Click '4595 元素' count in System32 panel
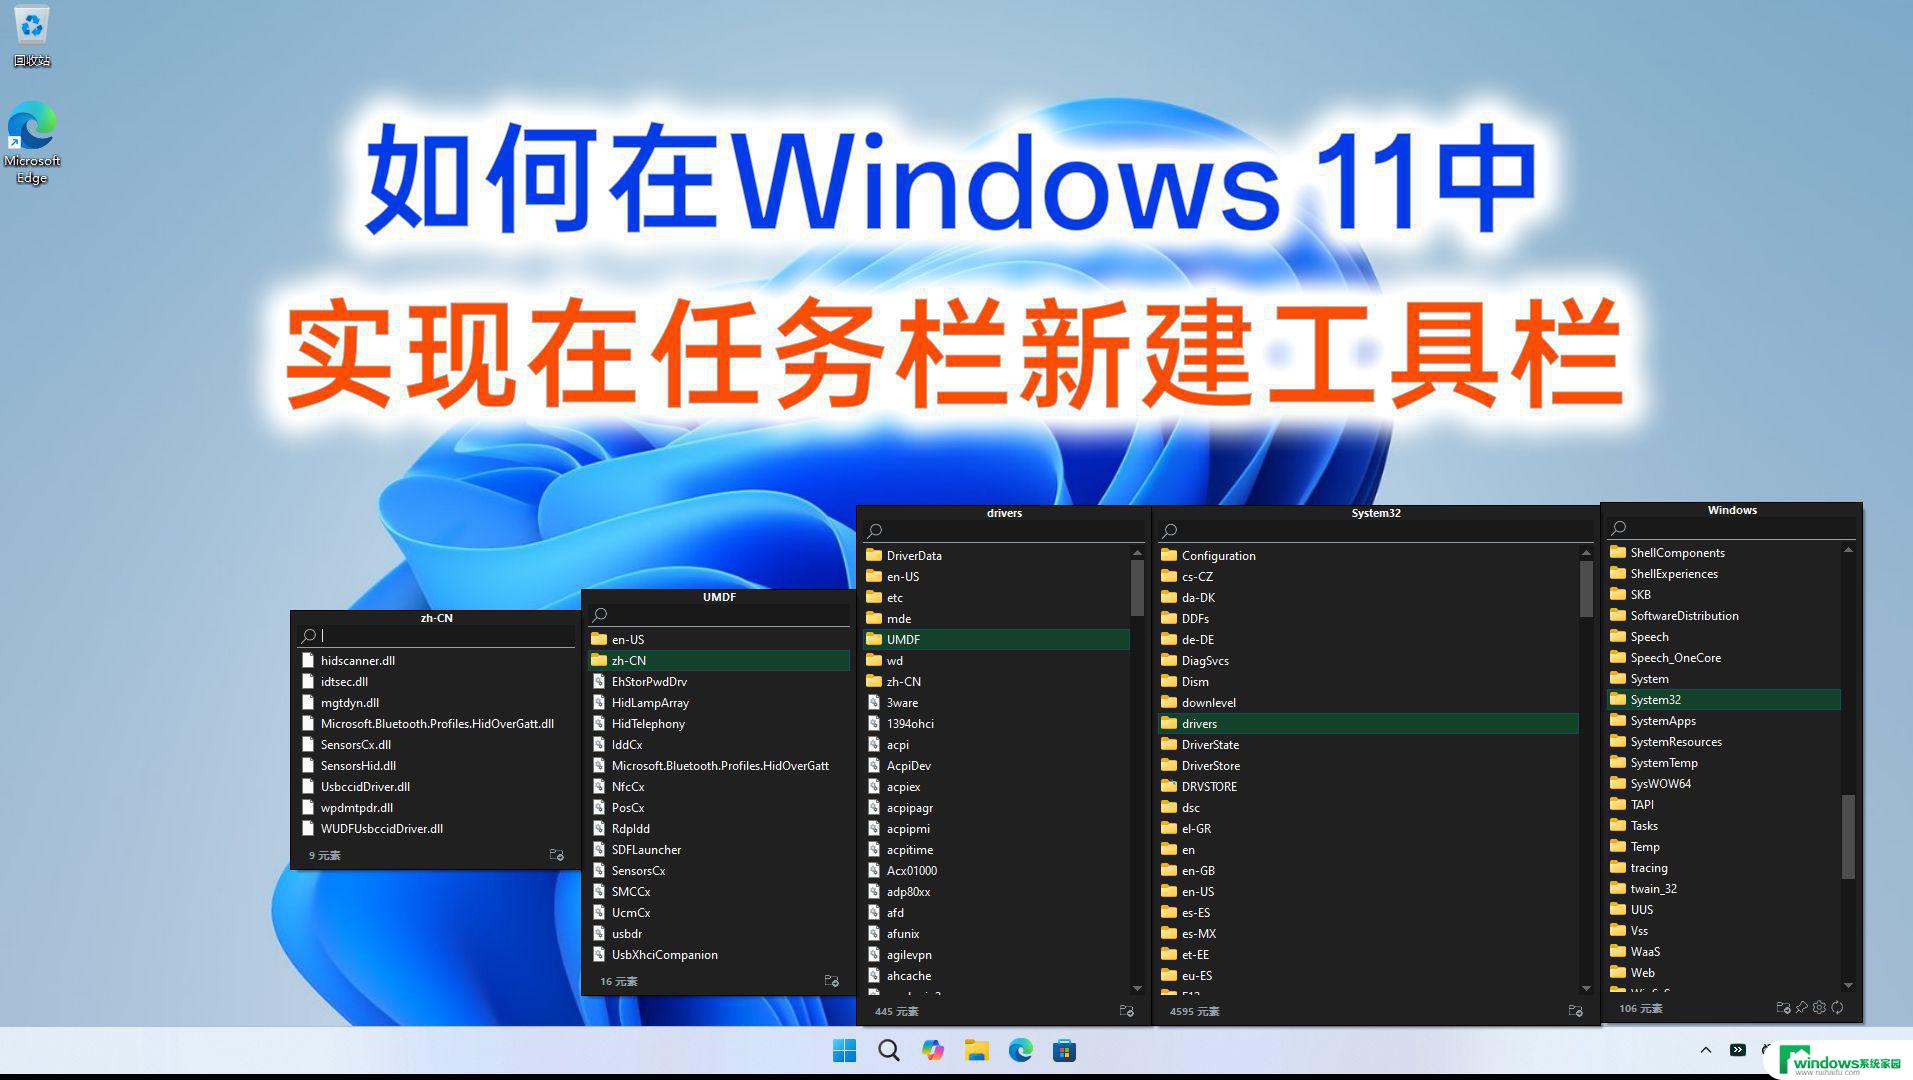Image resolution: width=1913 pixels, height=1080 pixels. tap(1194, 1012)
